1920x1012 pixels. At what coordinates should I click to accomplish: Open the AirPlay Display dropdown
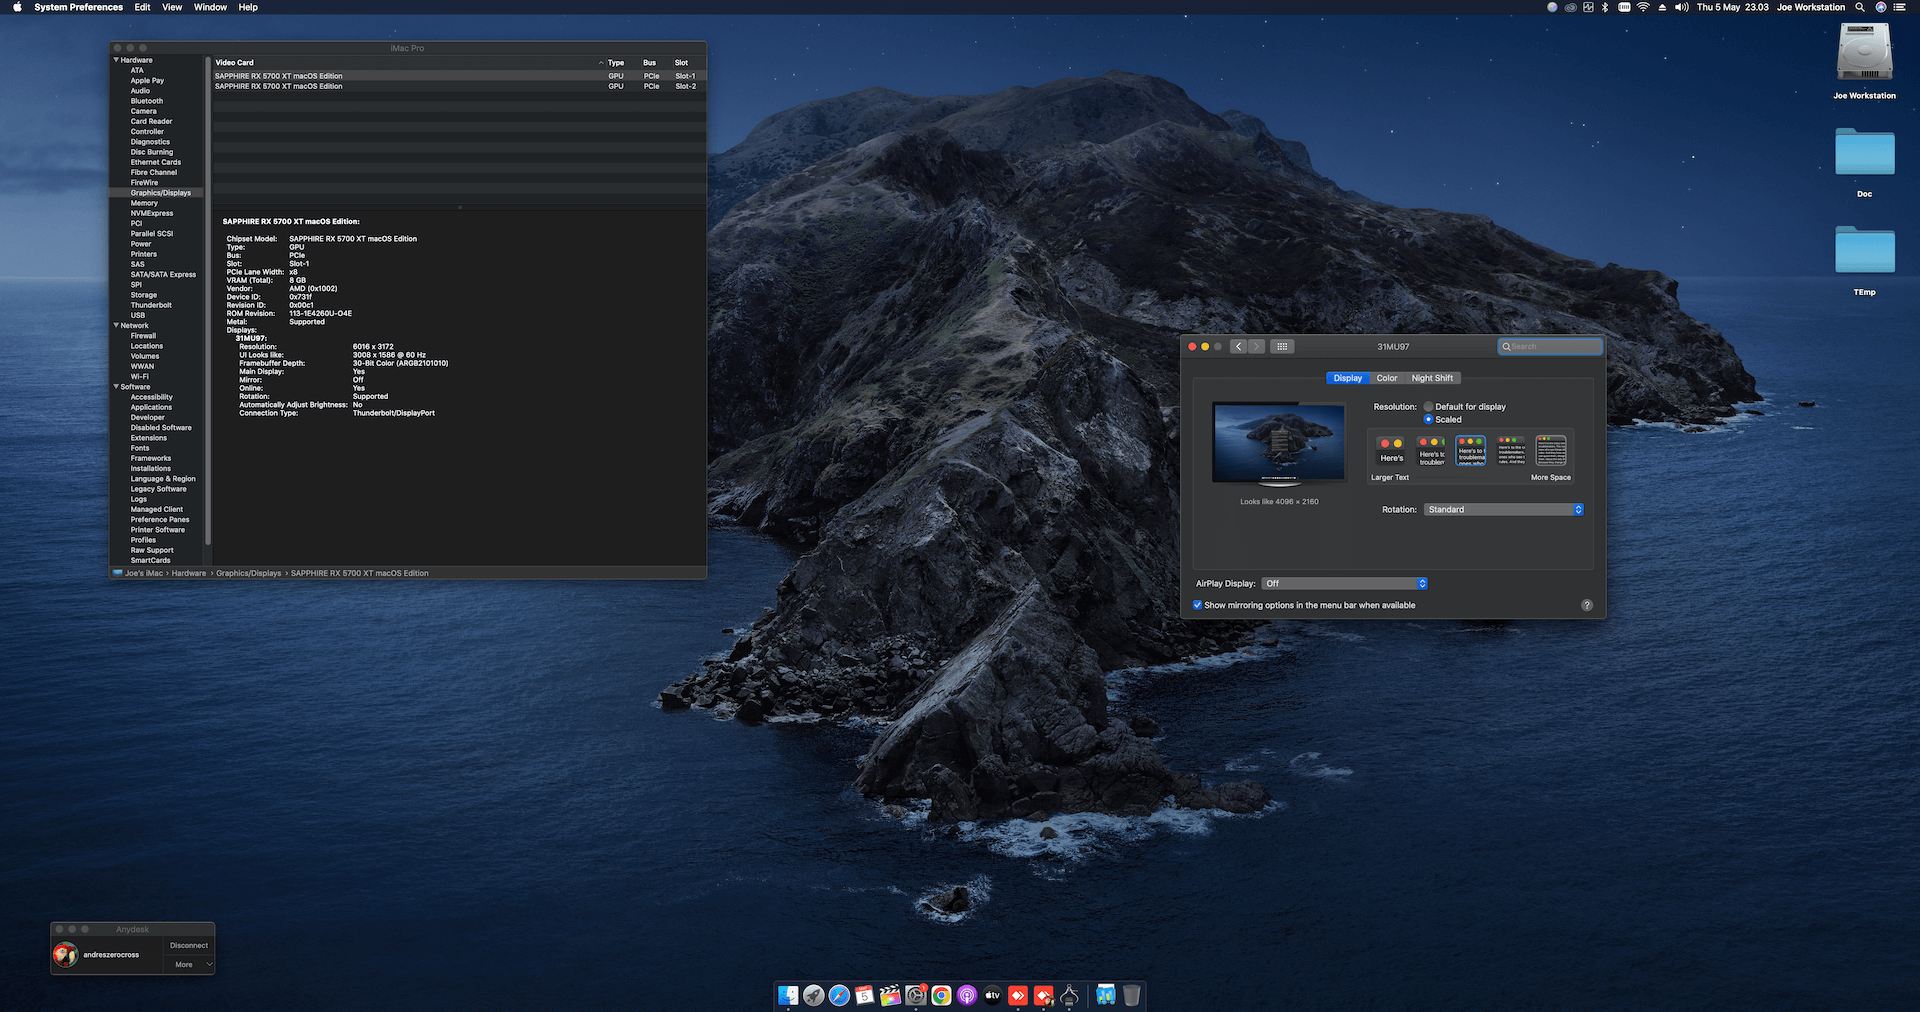[1344, 584]
